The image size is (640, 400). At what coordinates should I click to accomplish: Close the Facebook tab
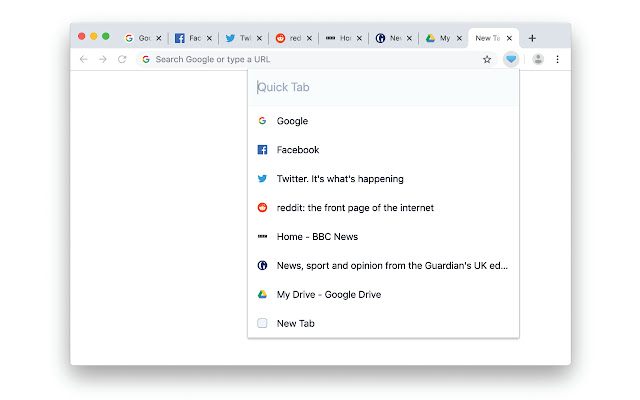pos(209,38)
